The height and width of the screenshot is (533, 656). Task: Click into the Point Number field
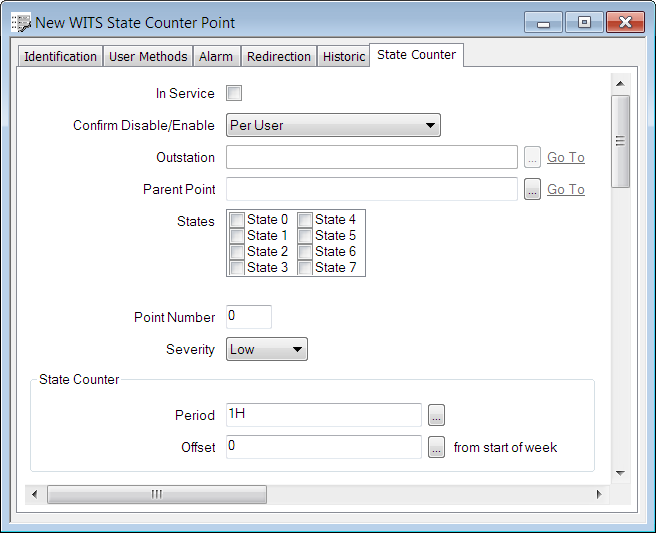(x=249, y=317)
